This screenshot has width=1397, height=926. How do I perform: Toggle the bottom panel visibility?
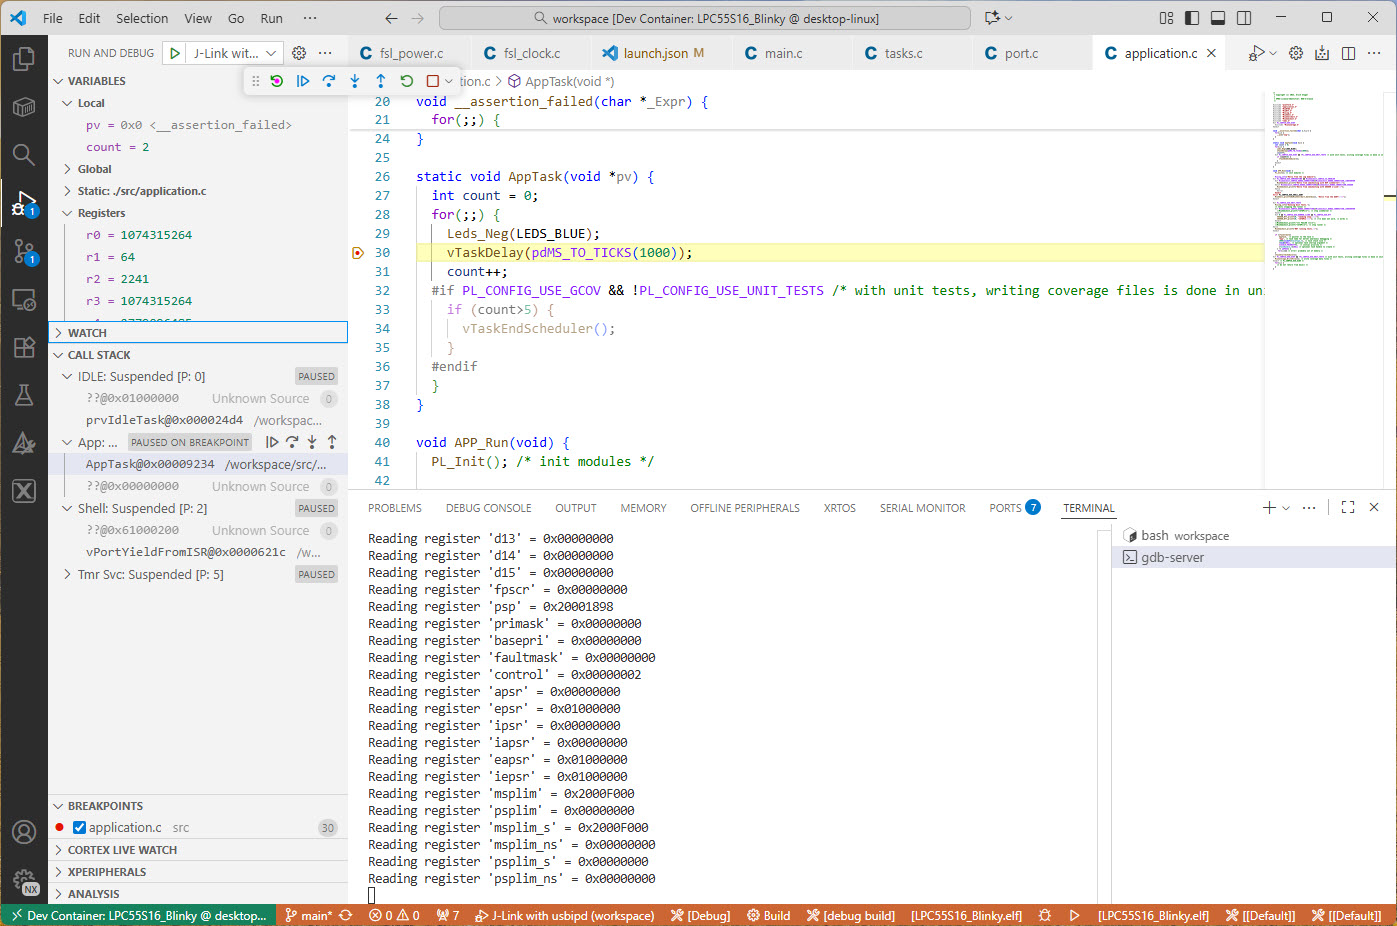[1218, 18]
